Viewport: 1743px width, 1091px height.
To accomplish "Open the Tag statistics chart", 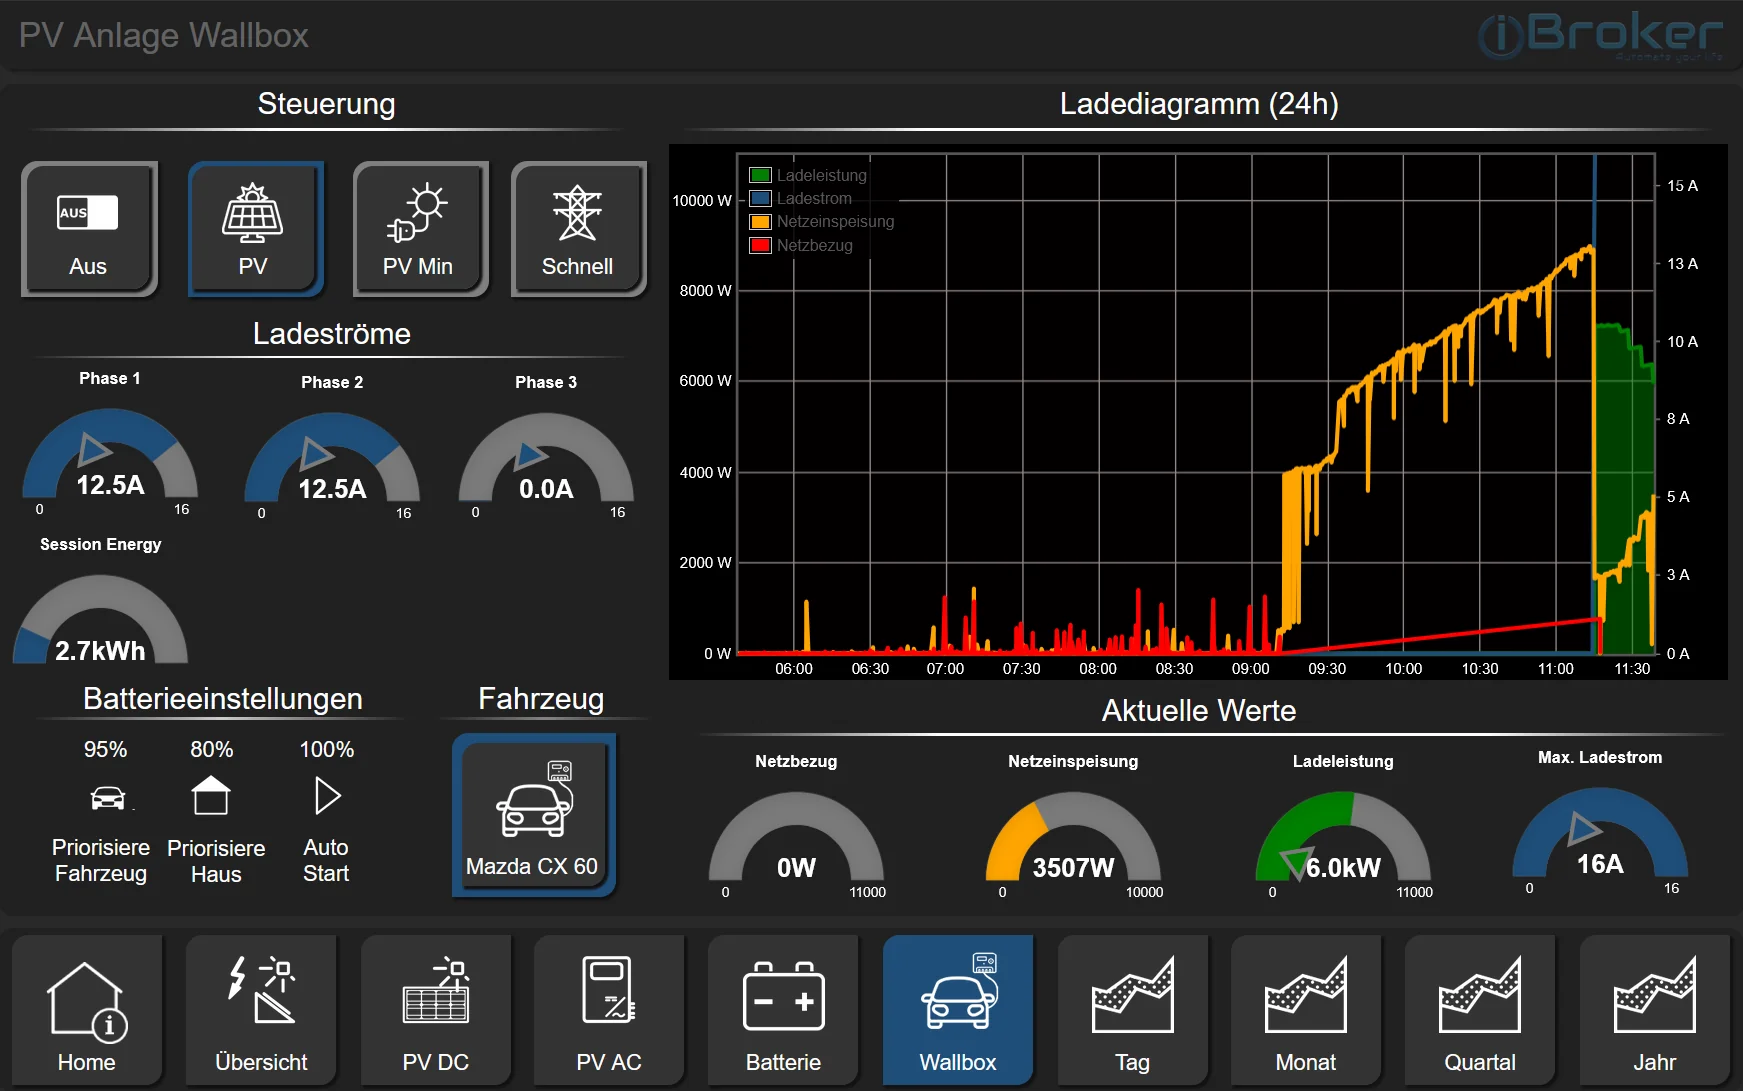I will pyautogui.click(x=1133, y=1010).
